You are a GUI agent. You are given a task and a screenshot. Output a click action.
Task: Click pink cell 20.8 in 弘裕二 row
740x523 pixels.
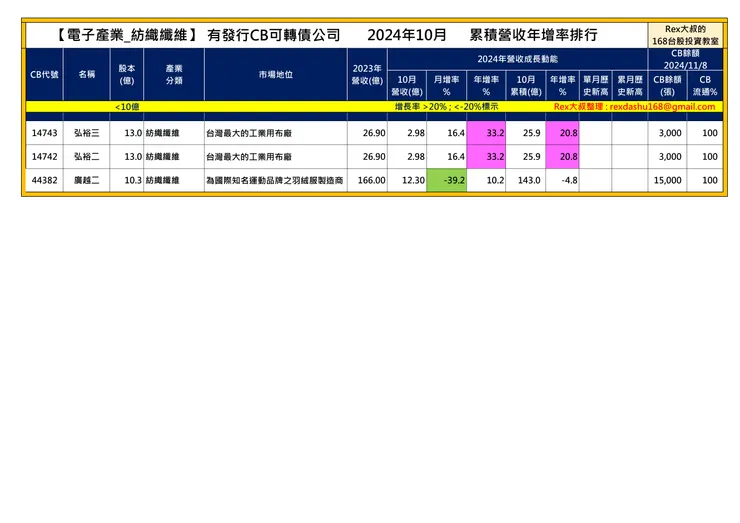pyautogui.click(x=563, y=157)
